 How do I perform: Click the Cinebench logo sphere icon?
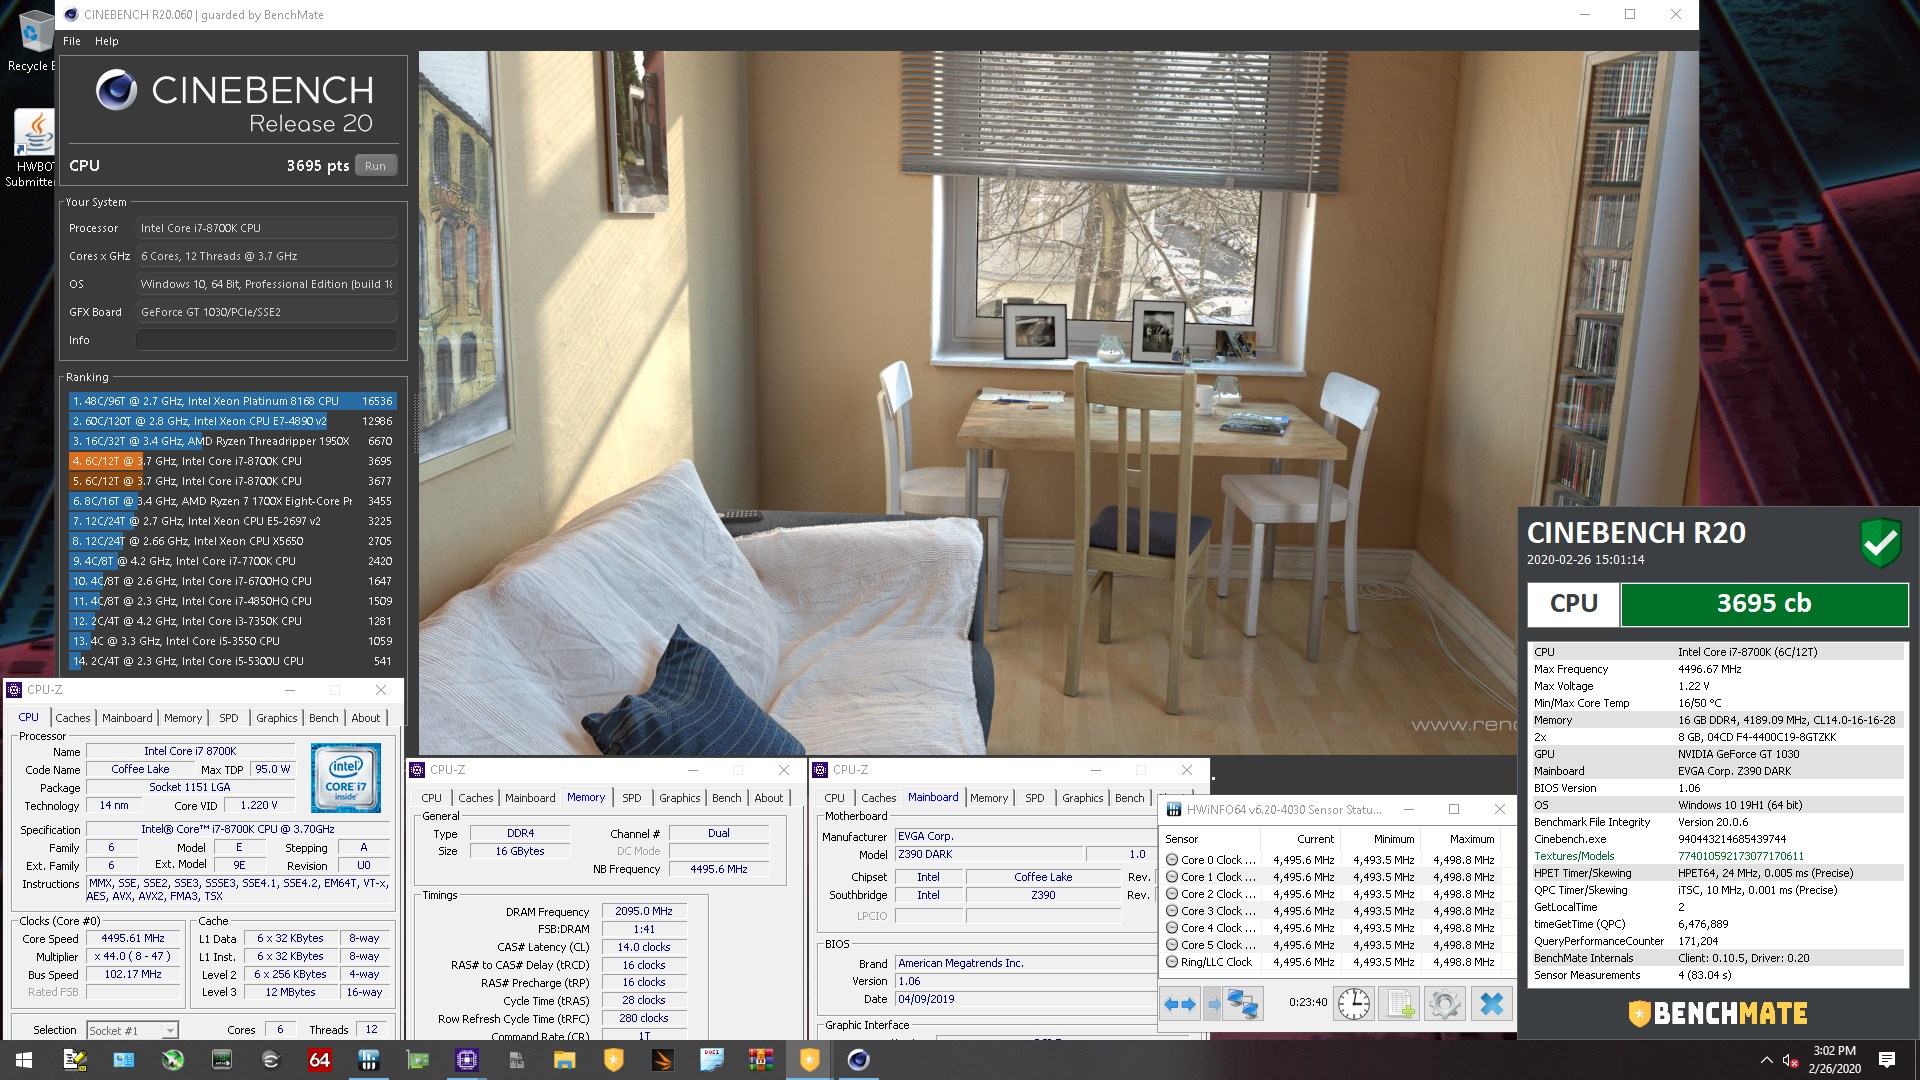coord(116,90)
